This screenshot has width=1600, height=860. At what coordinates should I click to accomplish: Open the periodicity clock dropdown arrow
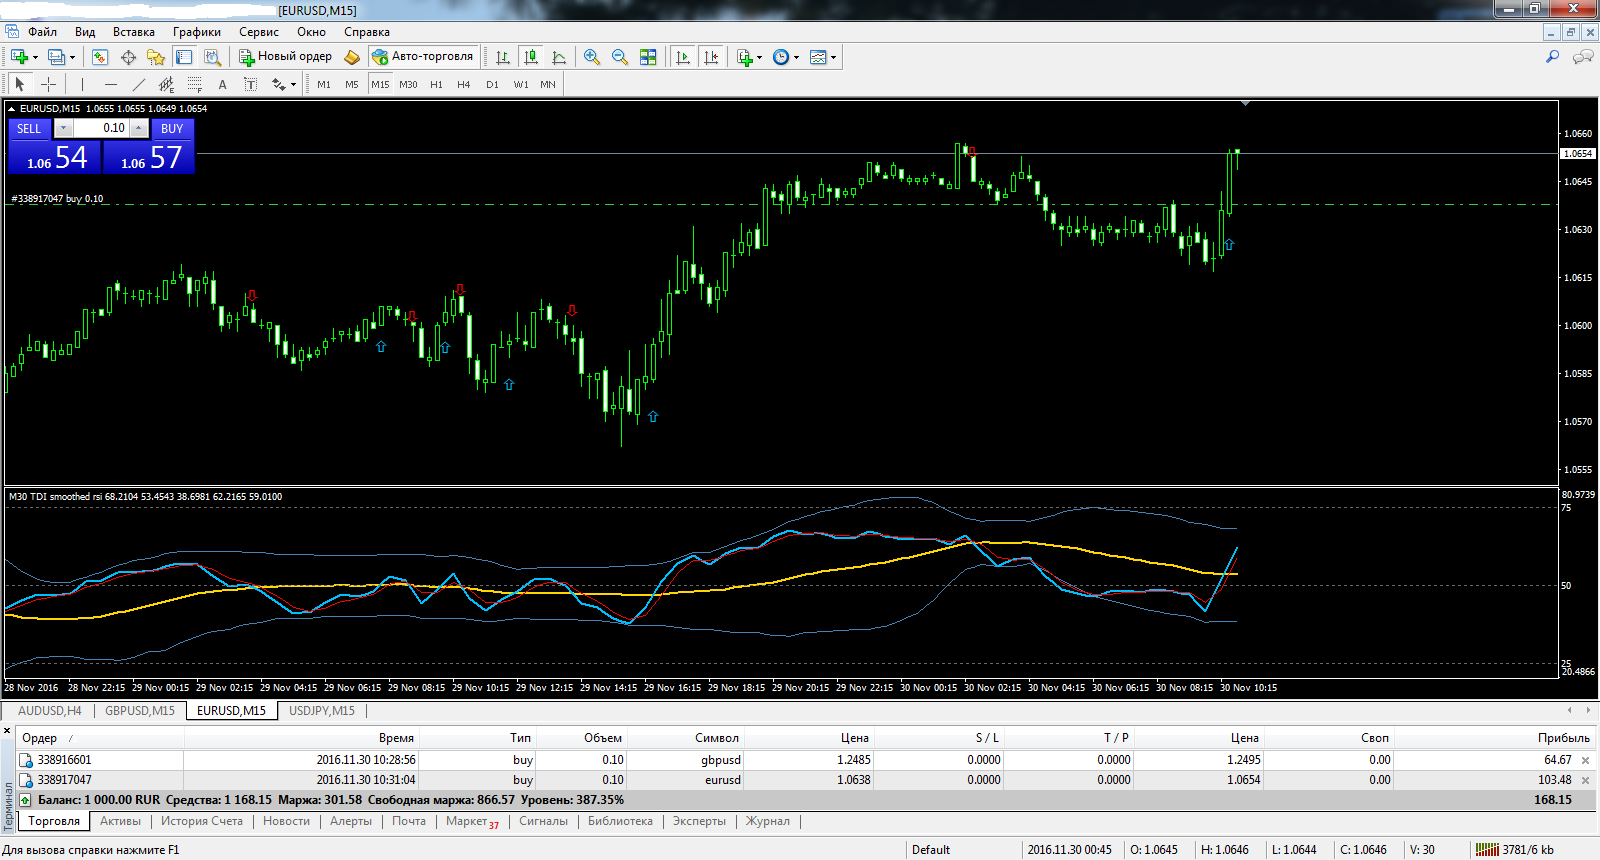point(797,58)
